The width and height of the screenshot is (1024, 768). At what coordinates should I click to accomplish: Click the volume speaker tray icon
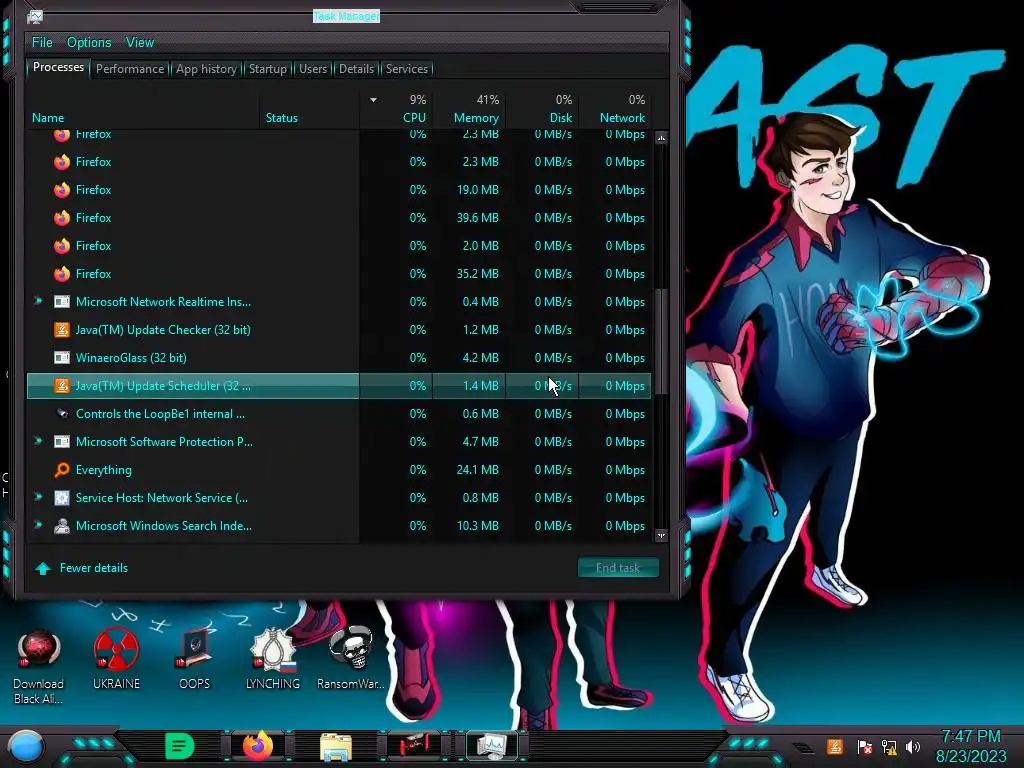click(x=913, y=746)
